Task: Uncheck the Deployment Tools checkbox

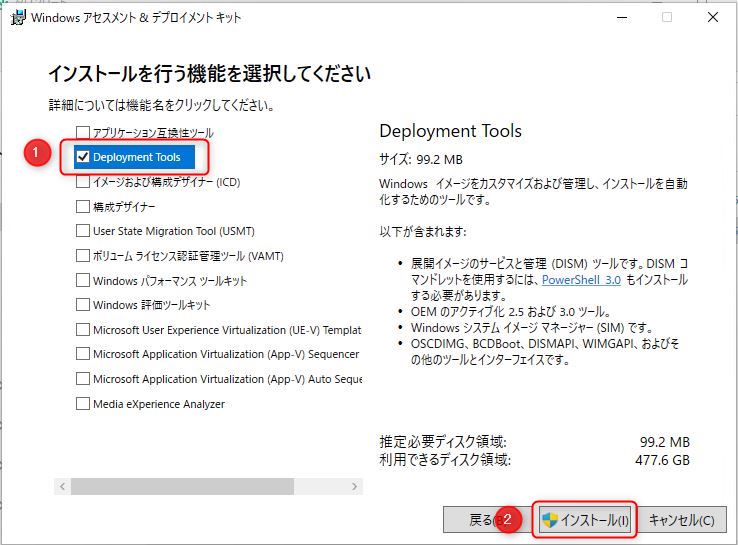Action: [83, 157]
